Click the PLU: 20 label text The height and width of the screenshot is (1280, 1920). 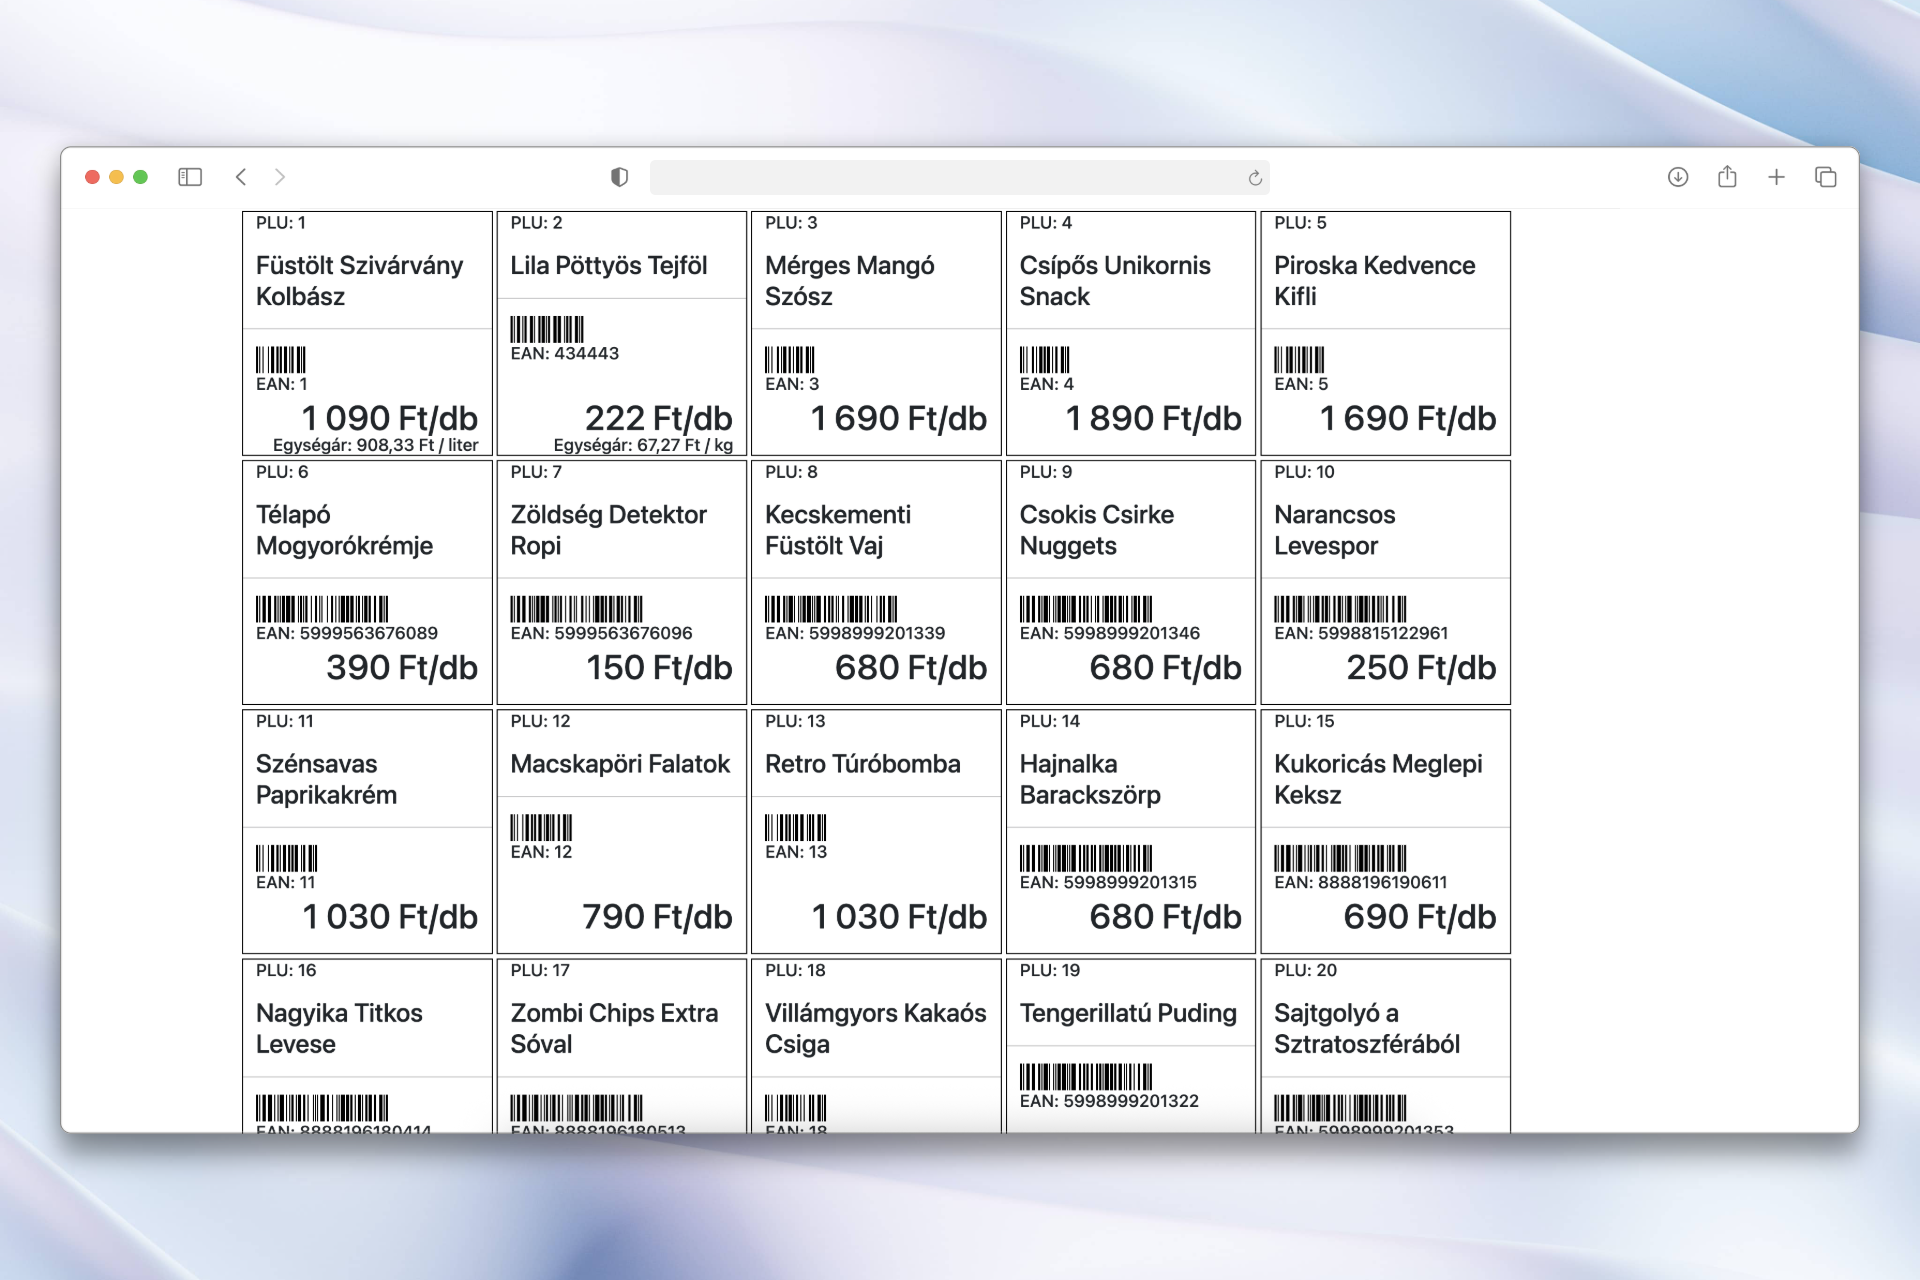[1305, 970]
